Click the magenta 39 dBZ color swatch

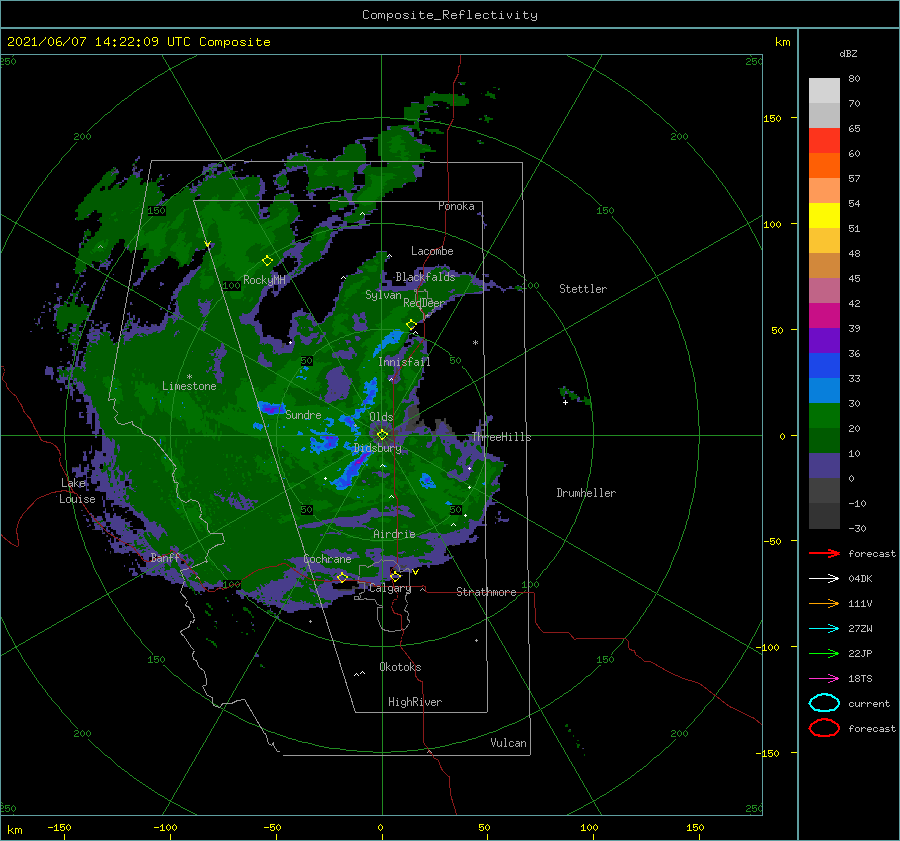coord(824,315)
